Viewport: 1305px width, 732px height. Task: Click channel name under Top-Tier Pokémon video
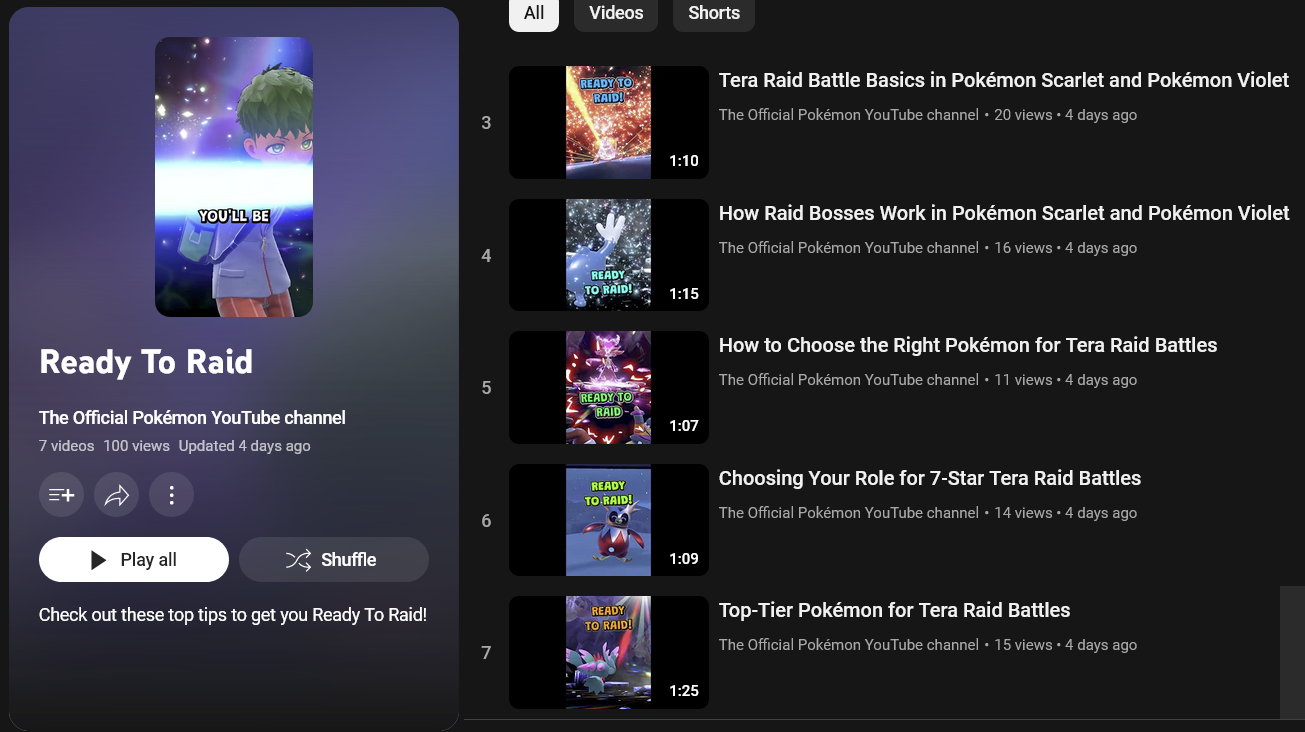pyautogui.click(x=849, y=645)
